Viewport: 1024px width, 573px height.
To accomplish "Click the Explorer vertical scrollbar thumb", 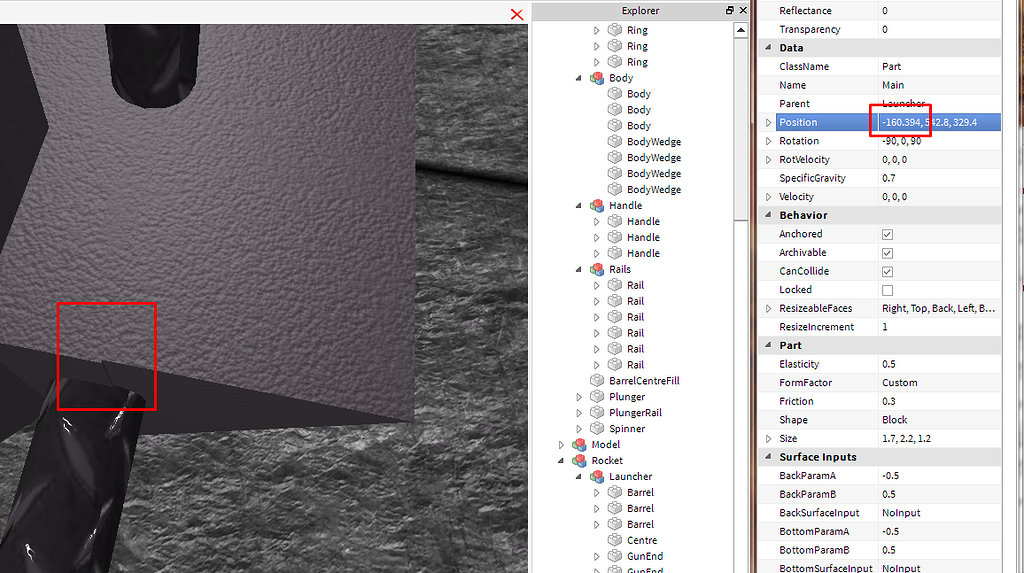I will (741, 129).
